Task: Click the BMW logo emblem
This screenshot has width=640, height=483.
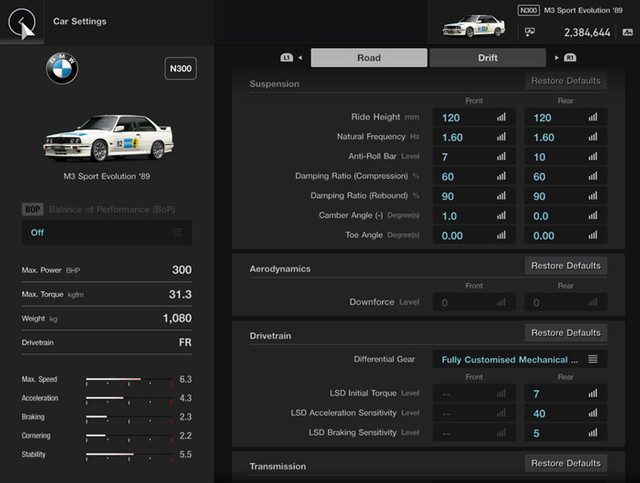Action: click(x=62, y=69)
